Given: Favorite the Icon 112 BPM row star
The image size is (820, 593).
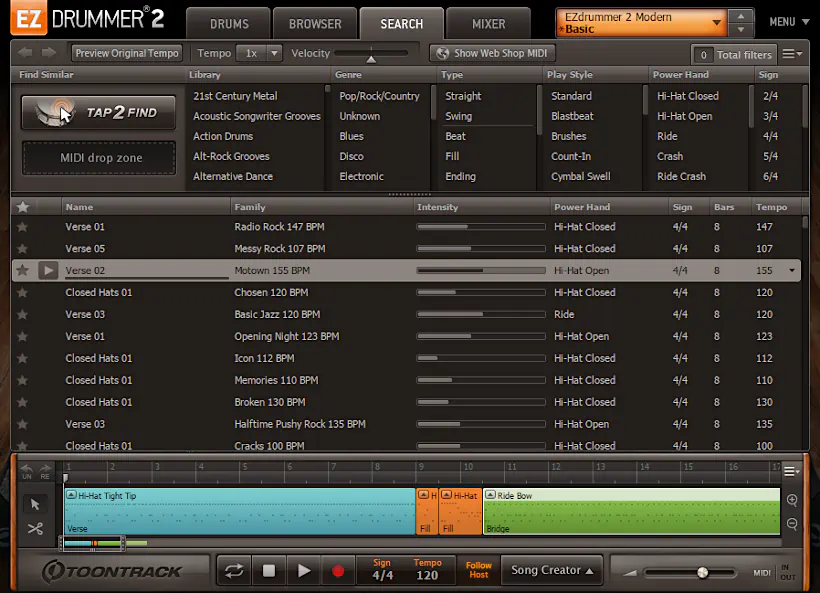Looking at the screenshot, I should click(x=22, y=359).
